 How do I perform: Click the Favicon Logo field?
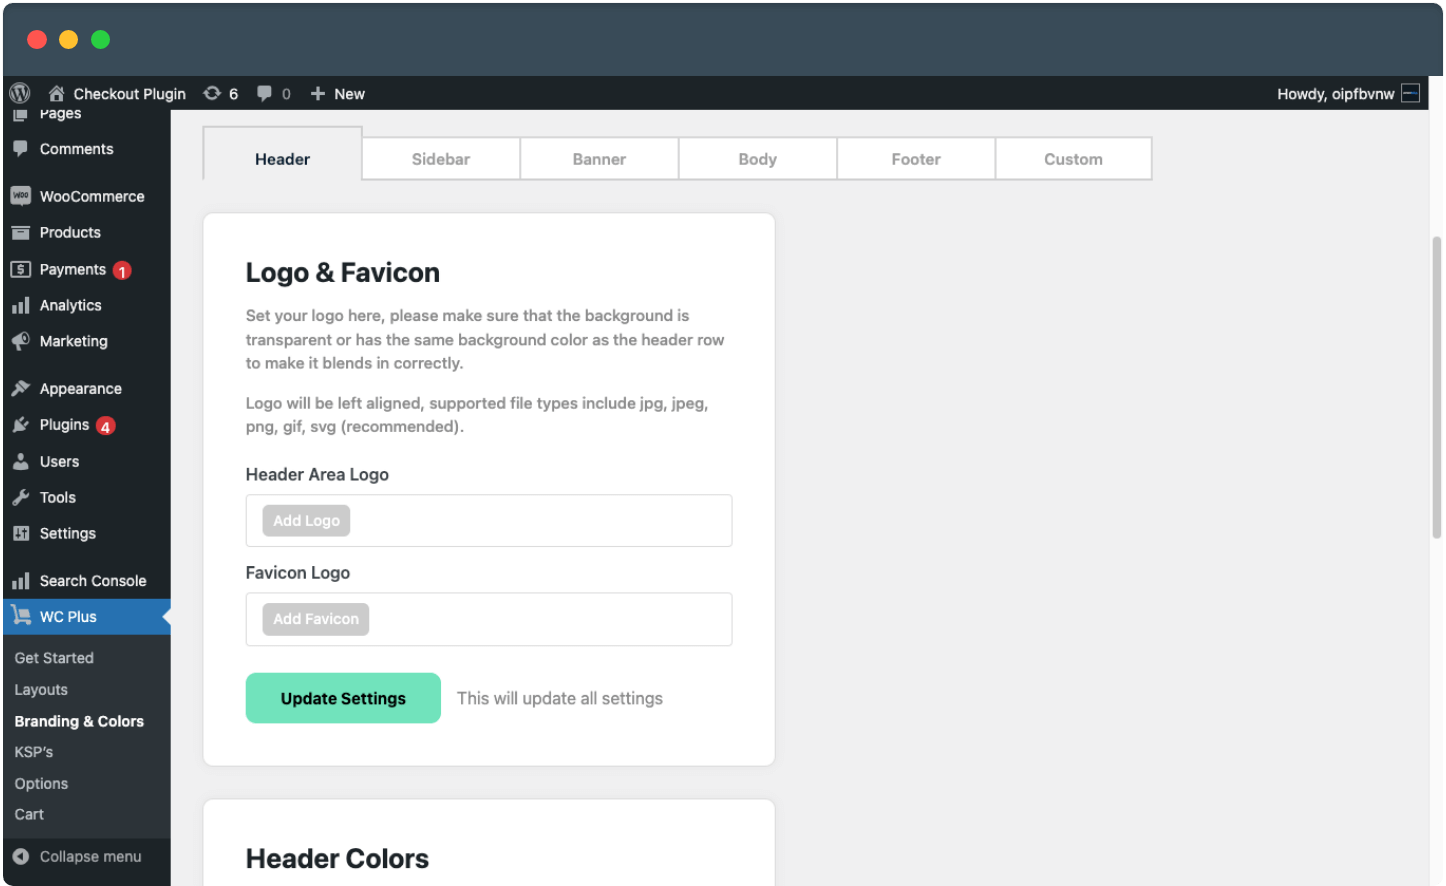[489, 619]
